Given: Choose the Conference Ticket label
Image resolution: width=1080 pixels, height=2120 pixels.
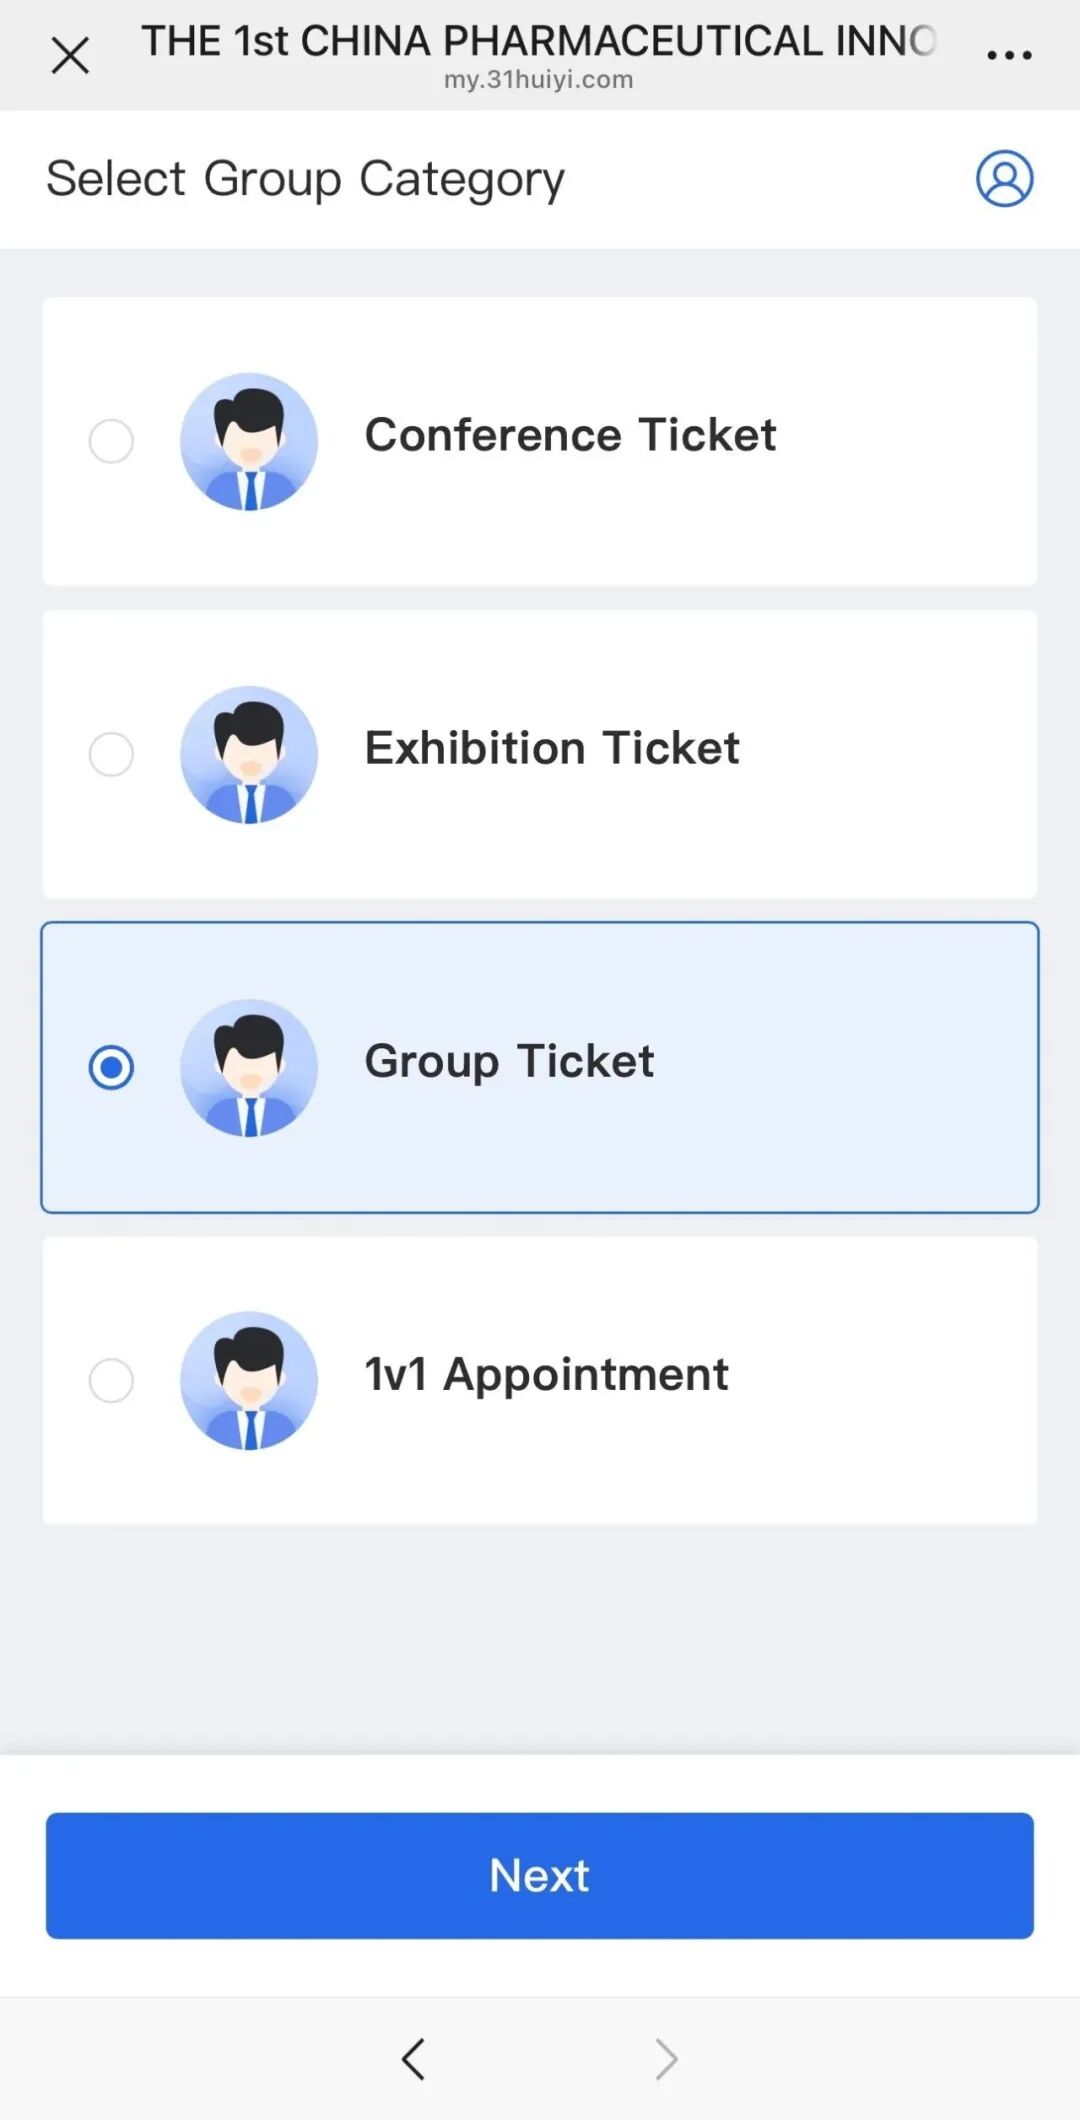Looking at the screenshot, I should (570, 435).
